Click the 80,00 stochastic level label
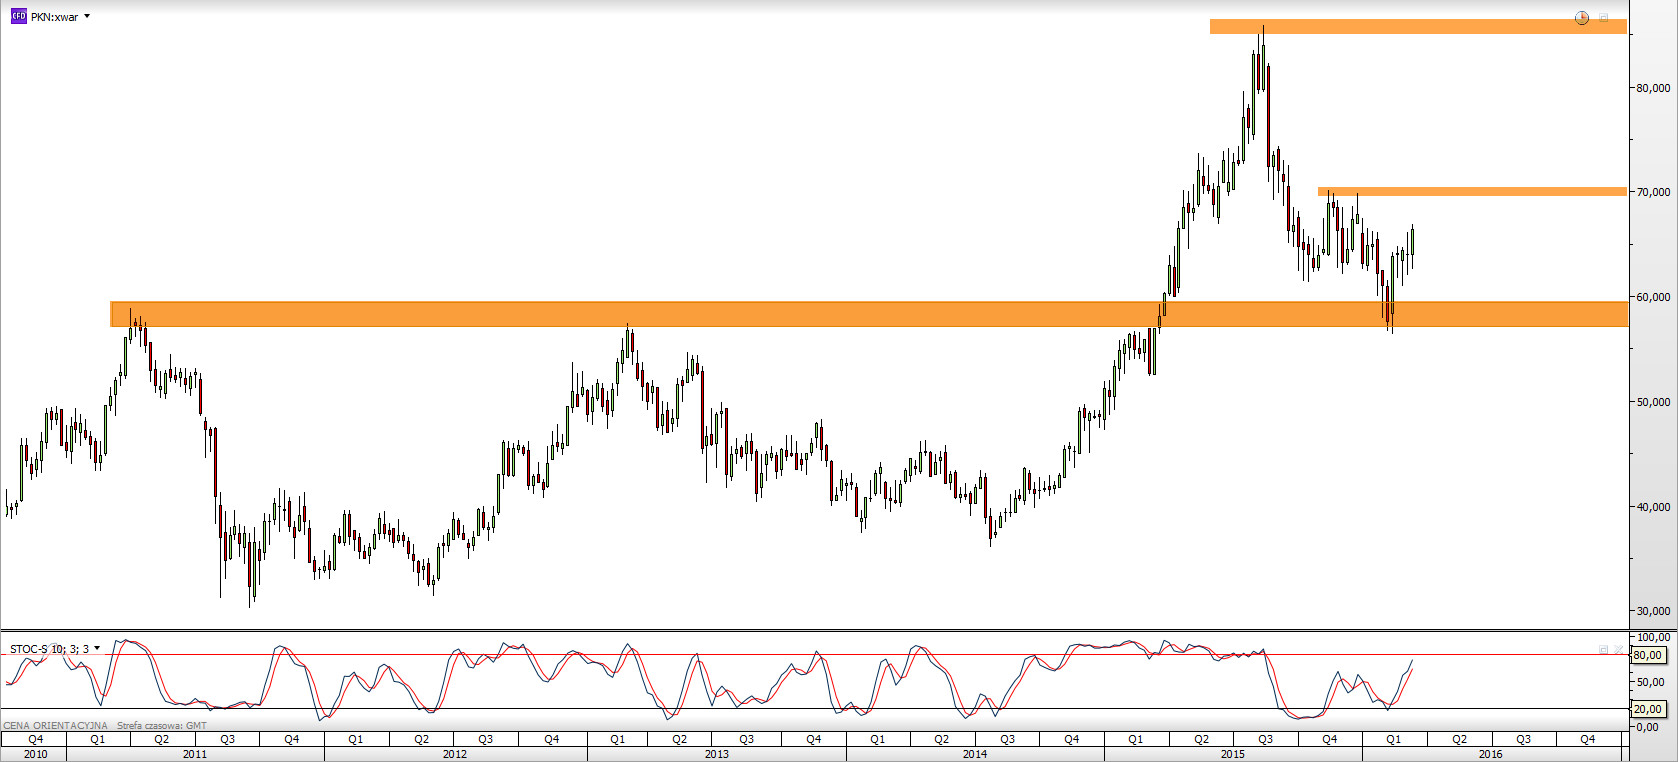 point(1648,656)
